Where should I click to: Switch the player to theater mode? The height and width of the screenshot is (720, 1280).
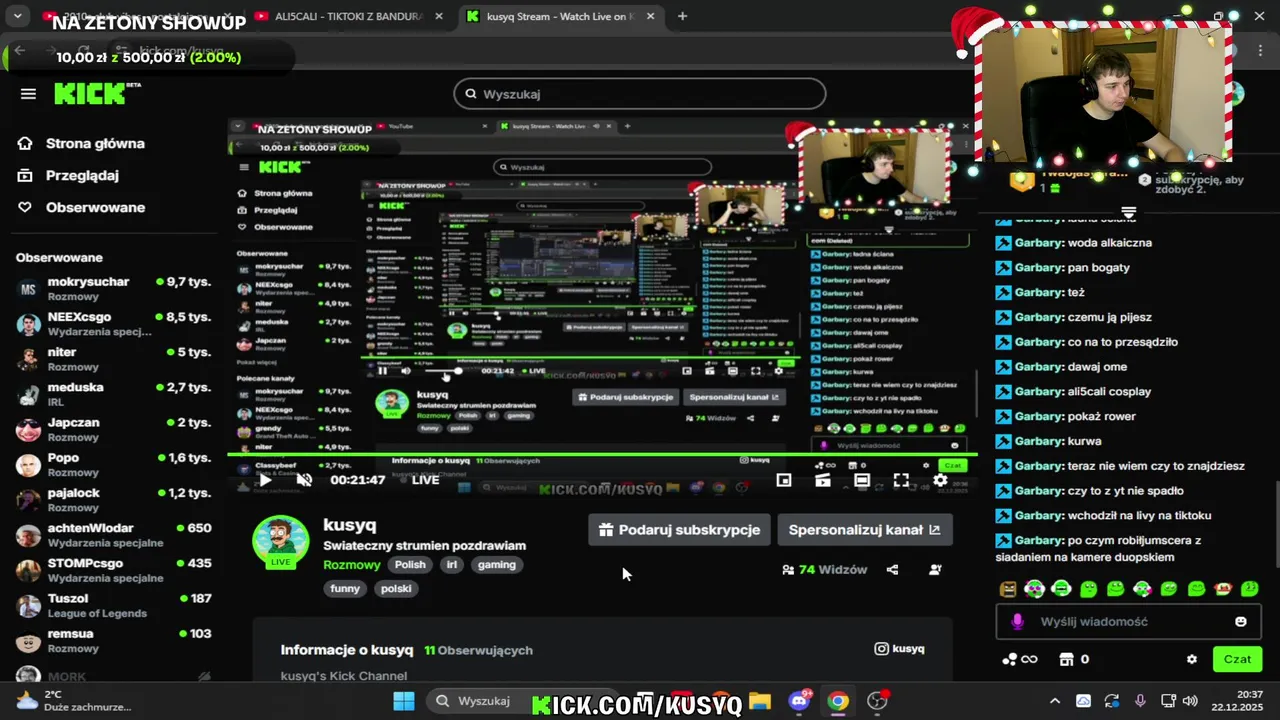(x=862, y=480)
